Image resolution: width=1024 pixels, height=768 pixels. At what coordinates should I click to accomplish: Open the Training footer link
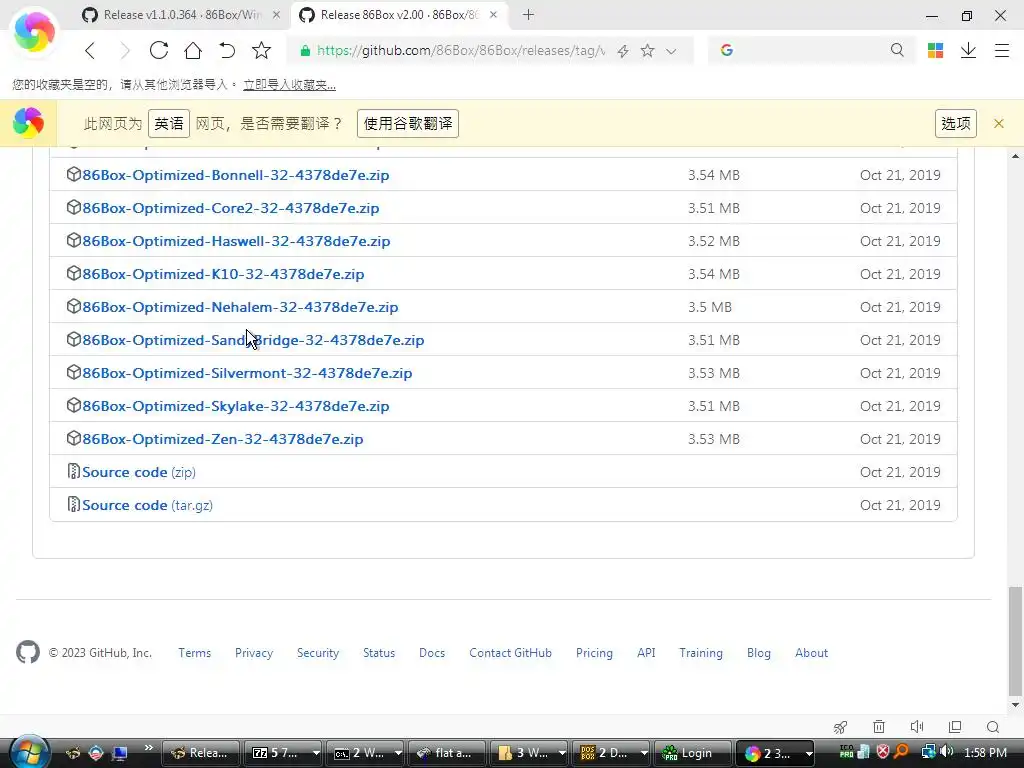click(x=701, y=652)
